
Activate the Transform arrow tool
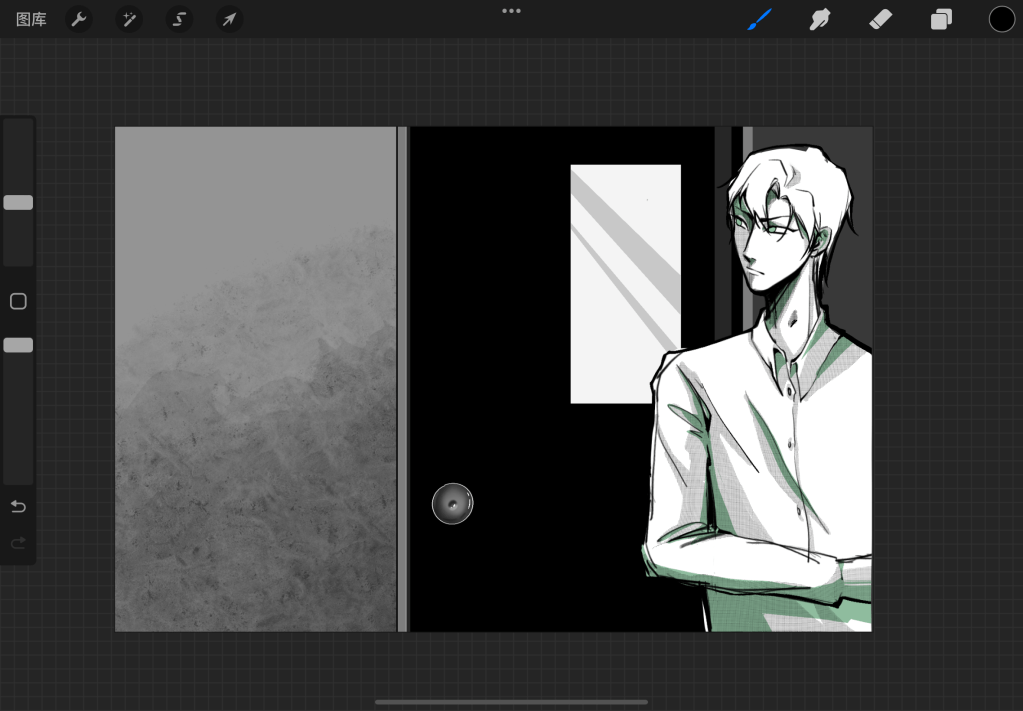tap(229, 19)
